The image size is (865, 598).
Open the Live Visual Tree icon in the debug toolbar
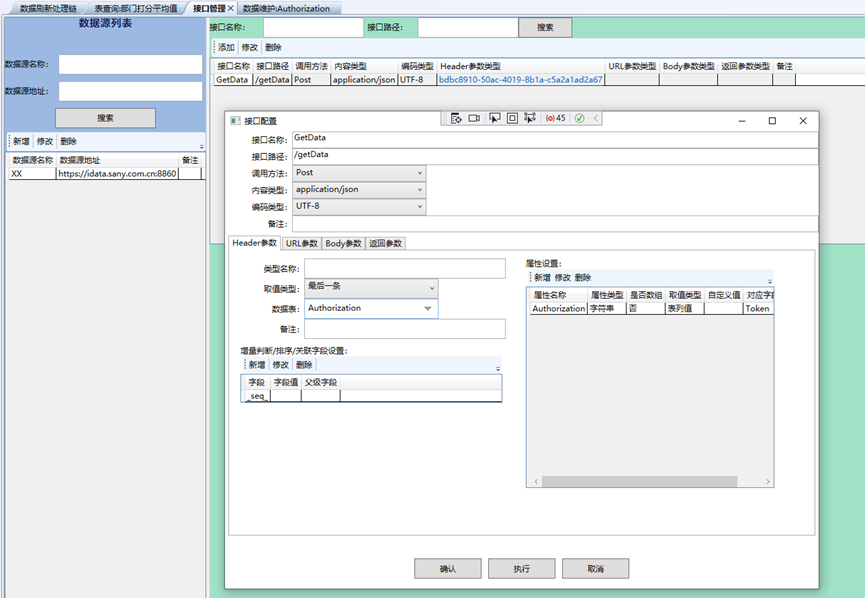(x=456, y=118)
